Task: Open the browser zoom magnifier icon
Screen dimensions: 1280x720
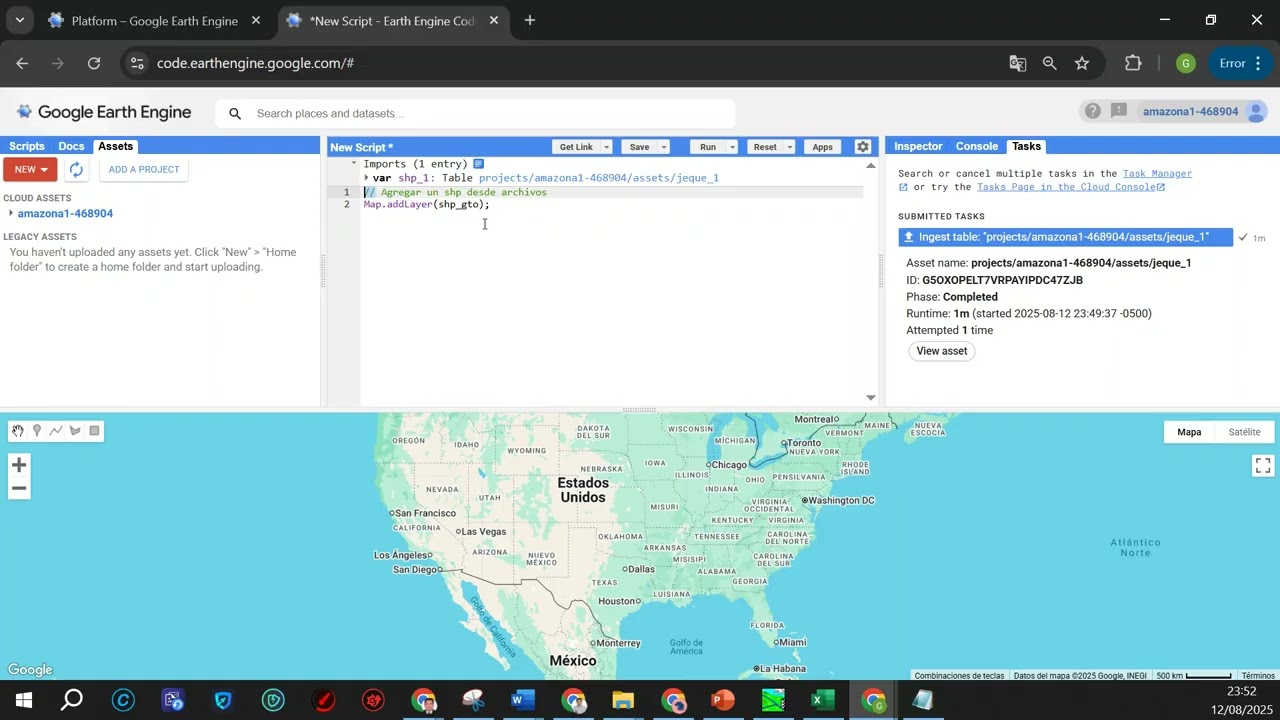Action: [x=1049, y=63]
